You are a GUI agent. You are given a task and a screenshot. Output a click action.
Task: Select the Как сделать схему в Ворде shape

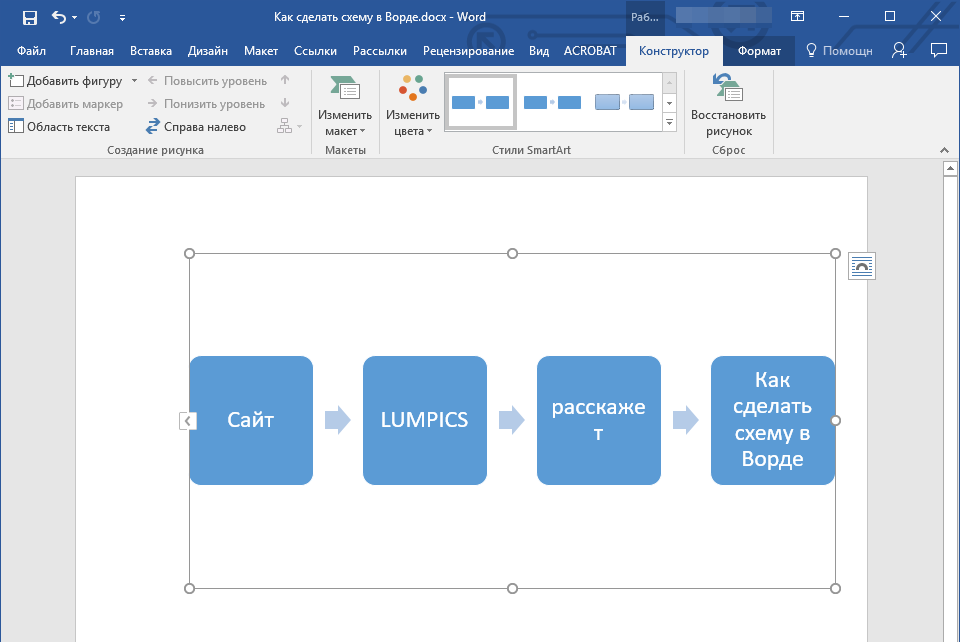(x=773, y=420)
